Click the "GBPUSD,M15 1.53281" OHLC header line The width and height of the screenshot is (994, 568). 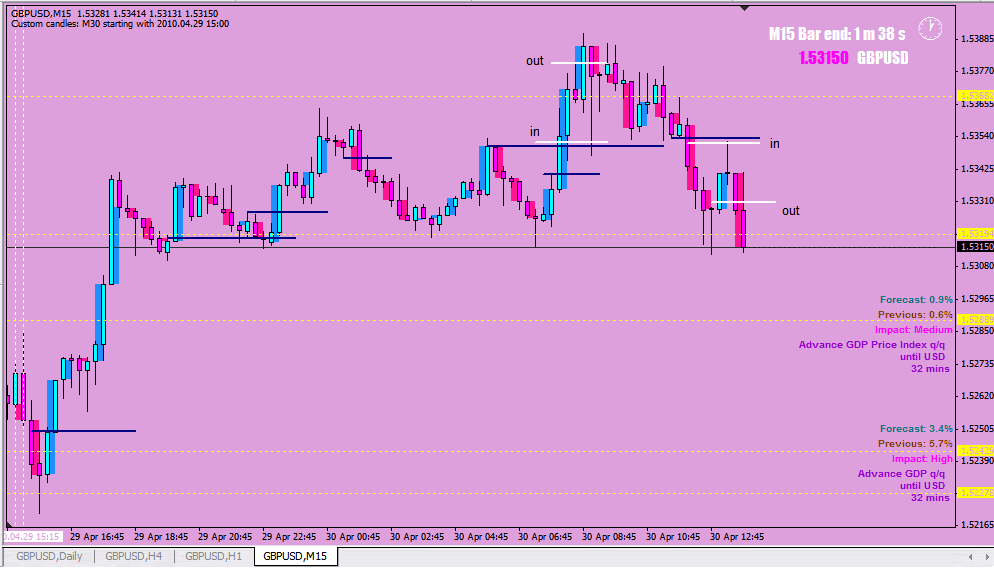pyautogui.click(x=114, y=13)
